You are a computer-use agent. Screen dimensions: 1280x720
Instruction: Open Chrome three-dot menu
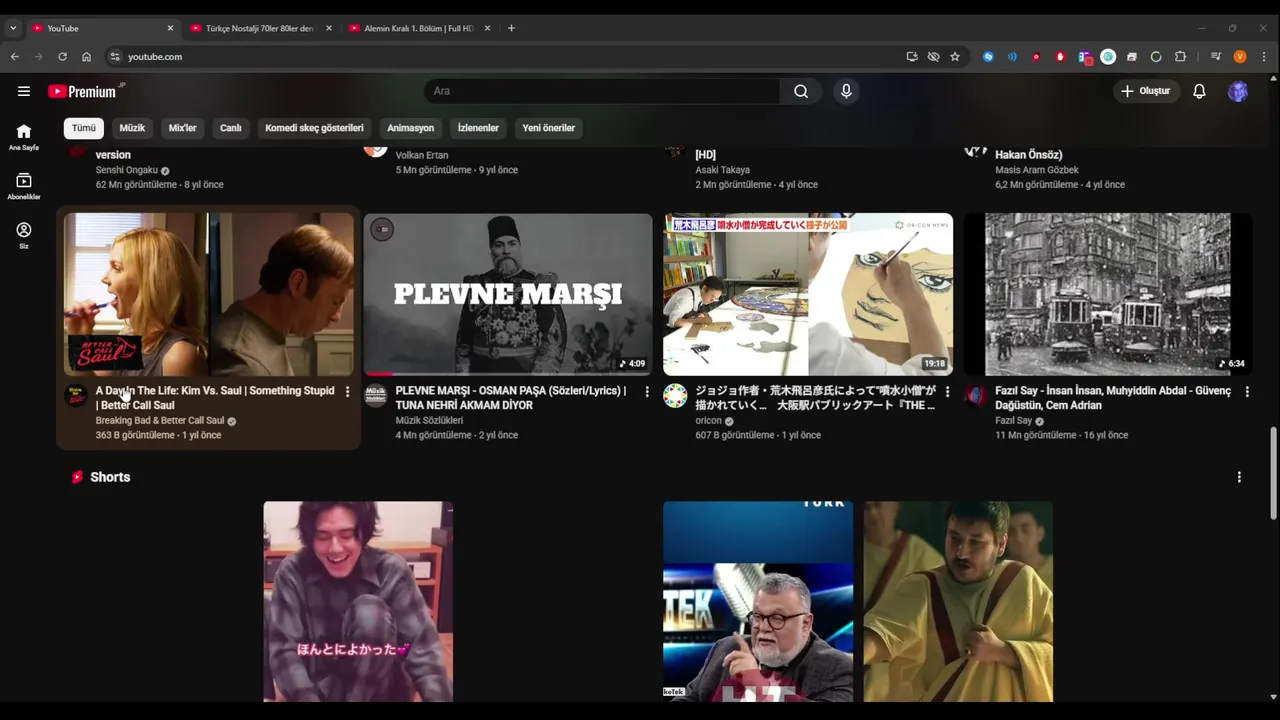pos(1264,57)
